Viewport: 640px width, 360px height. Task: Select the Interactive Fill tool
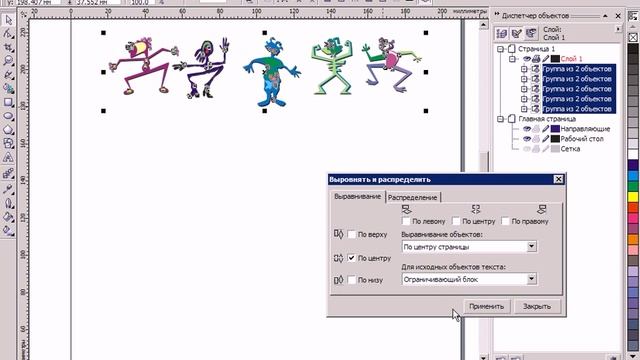[x=8, y=231]
